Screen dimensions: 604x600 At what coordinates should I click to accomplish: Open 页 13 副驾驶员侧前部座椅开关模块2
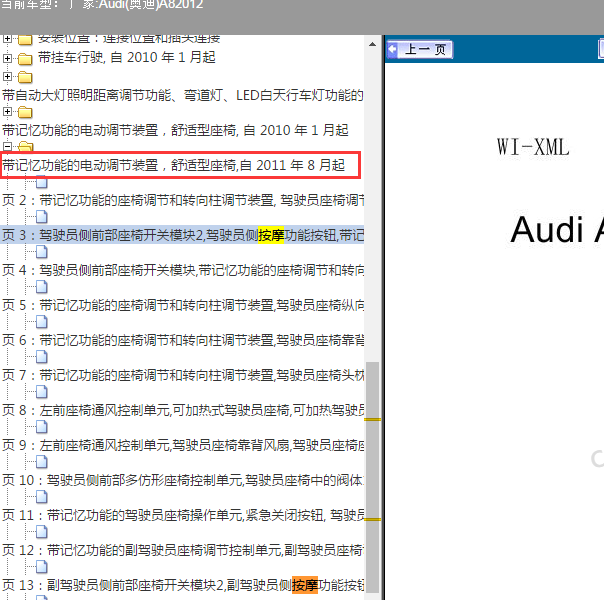click(183, 585)
